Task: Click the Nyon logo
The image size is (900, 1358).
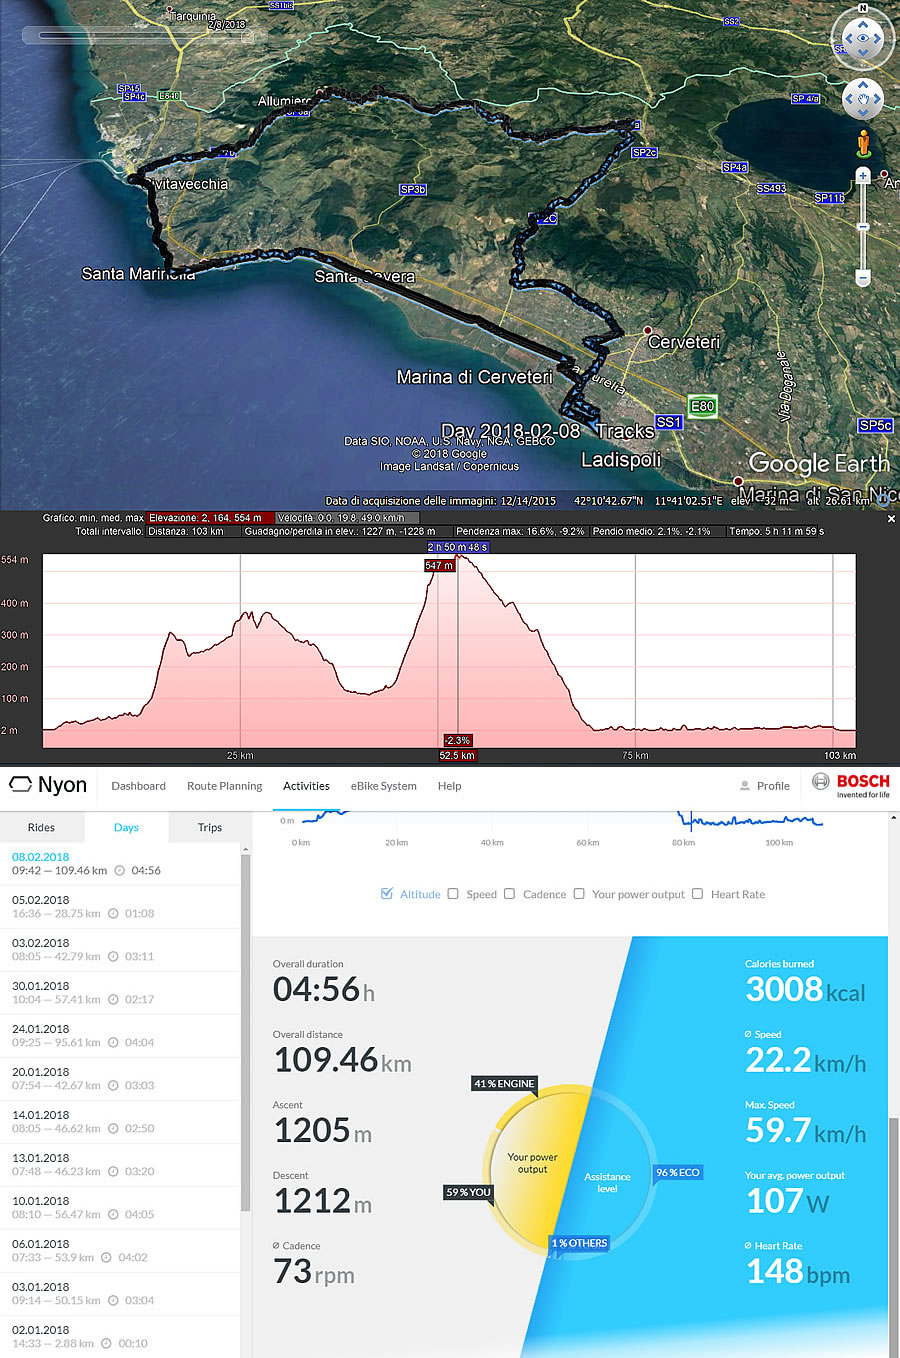Action: (48, 785)
